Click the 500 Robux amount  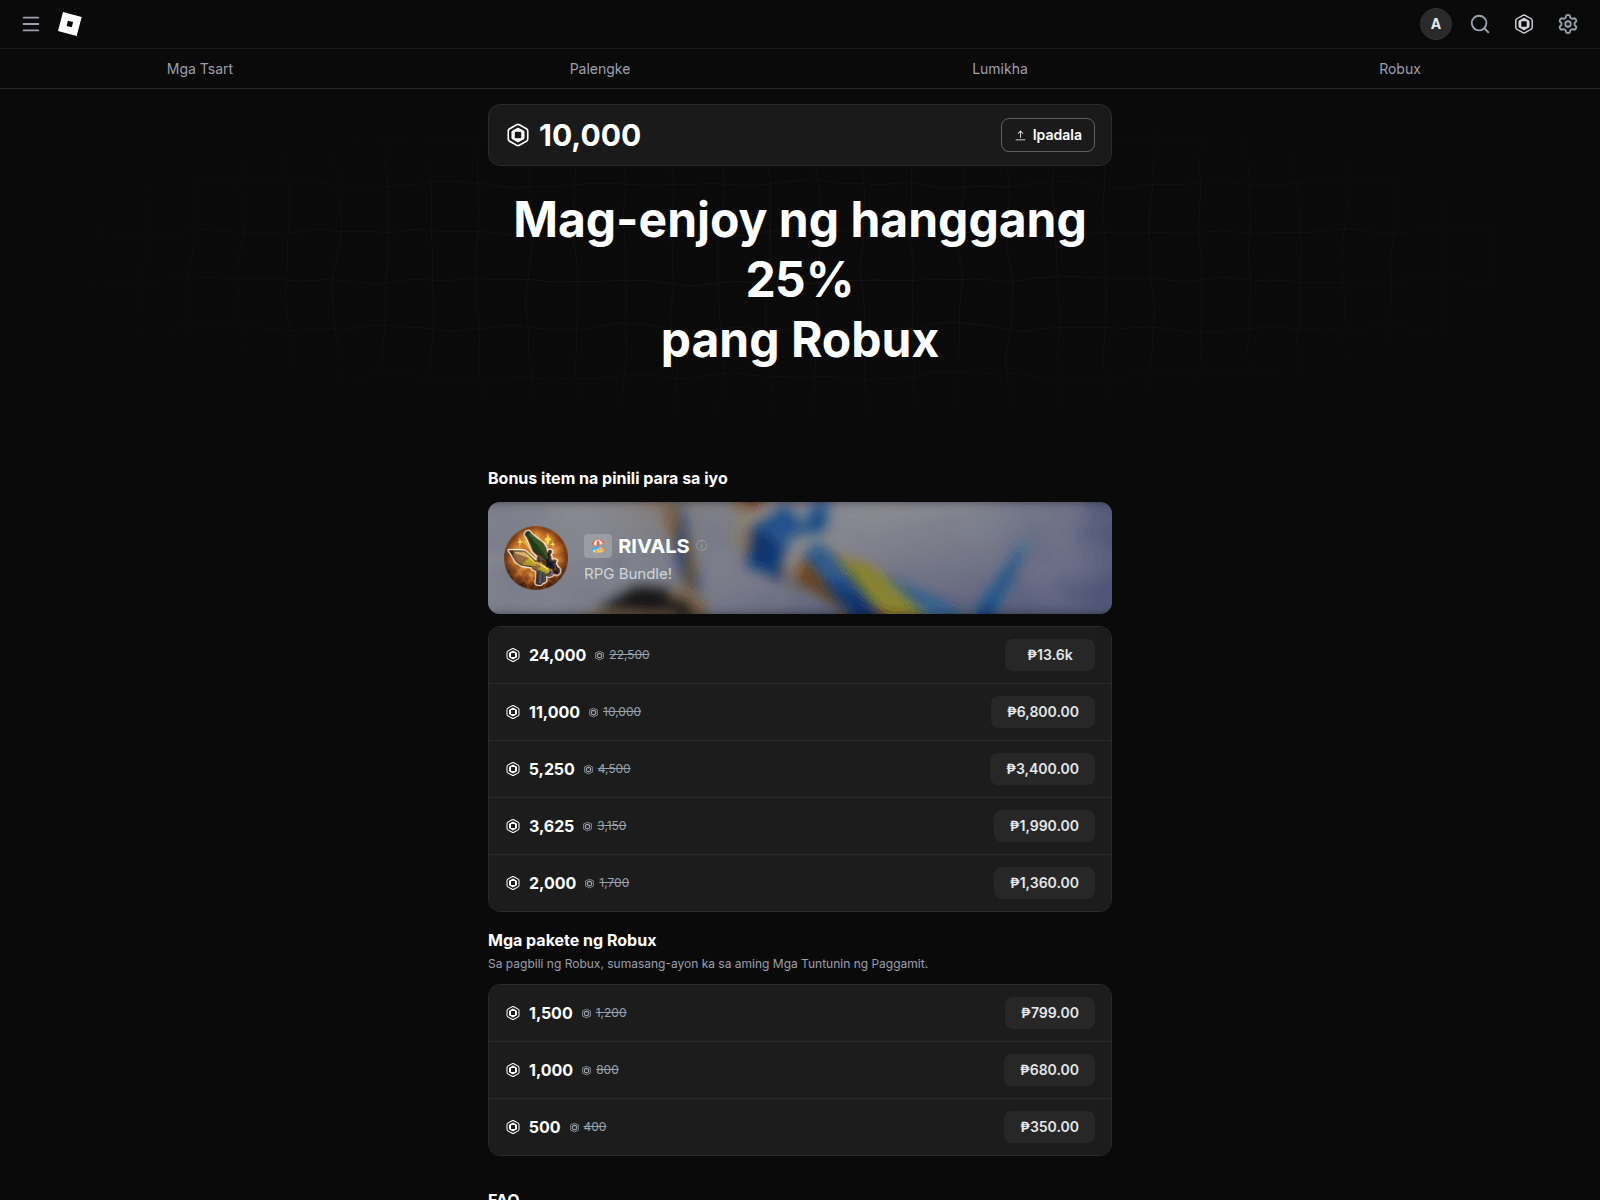[544, 1127]
